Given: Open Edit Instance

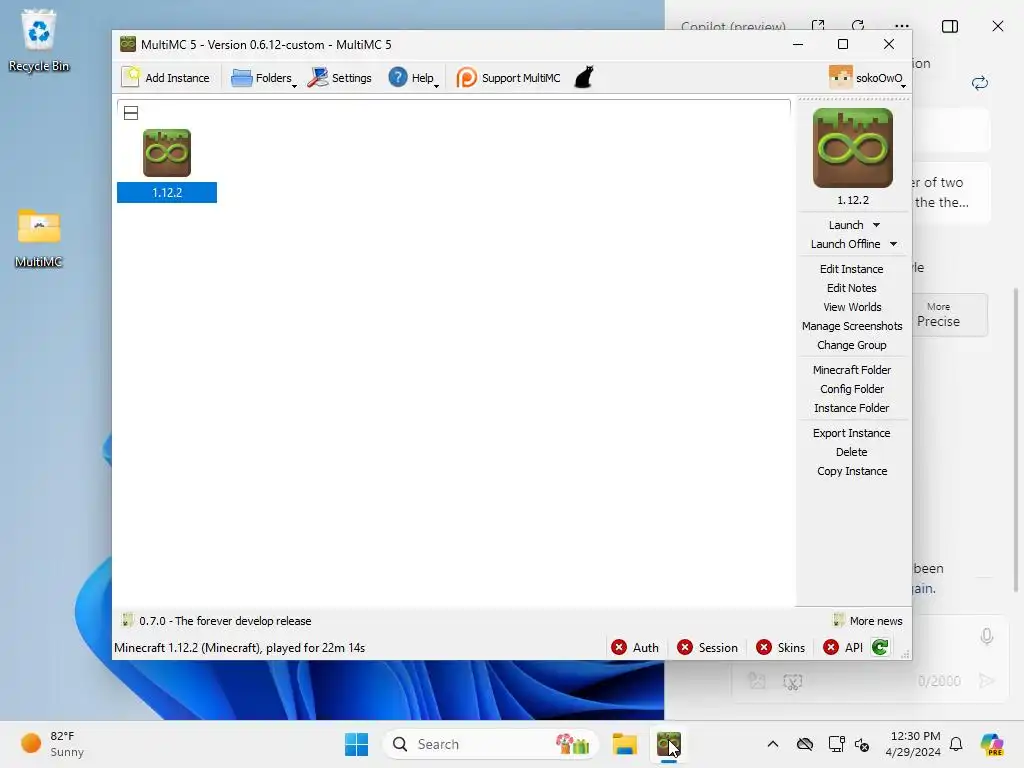Looking at the screenshot, I should [852, 269].
